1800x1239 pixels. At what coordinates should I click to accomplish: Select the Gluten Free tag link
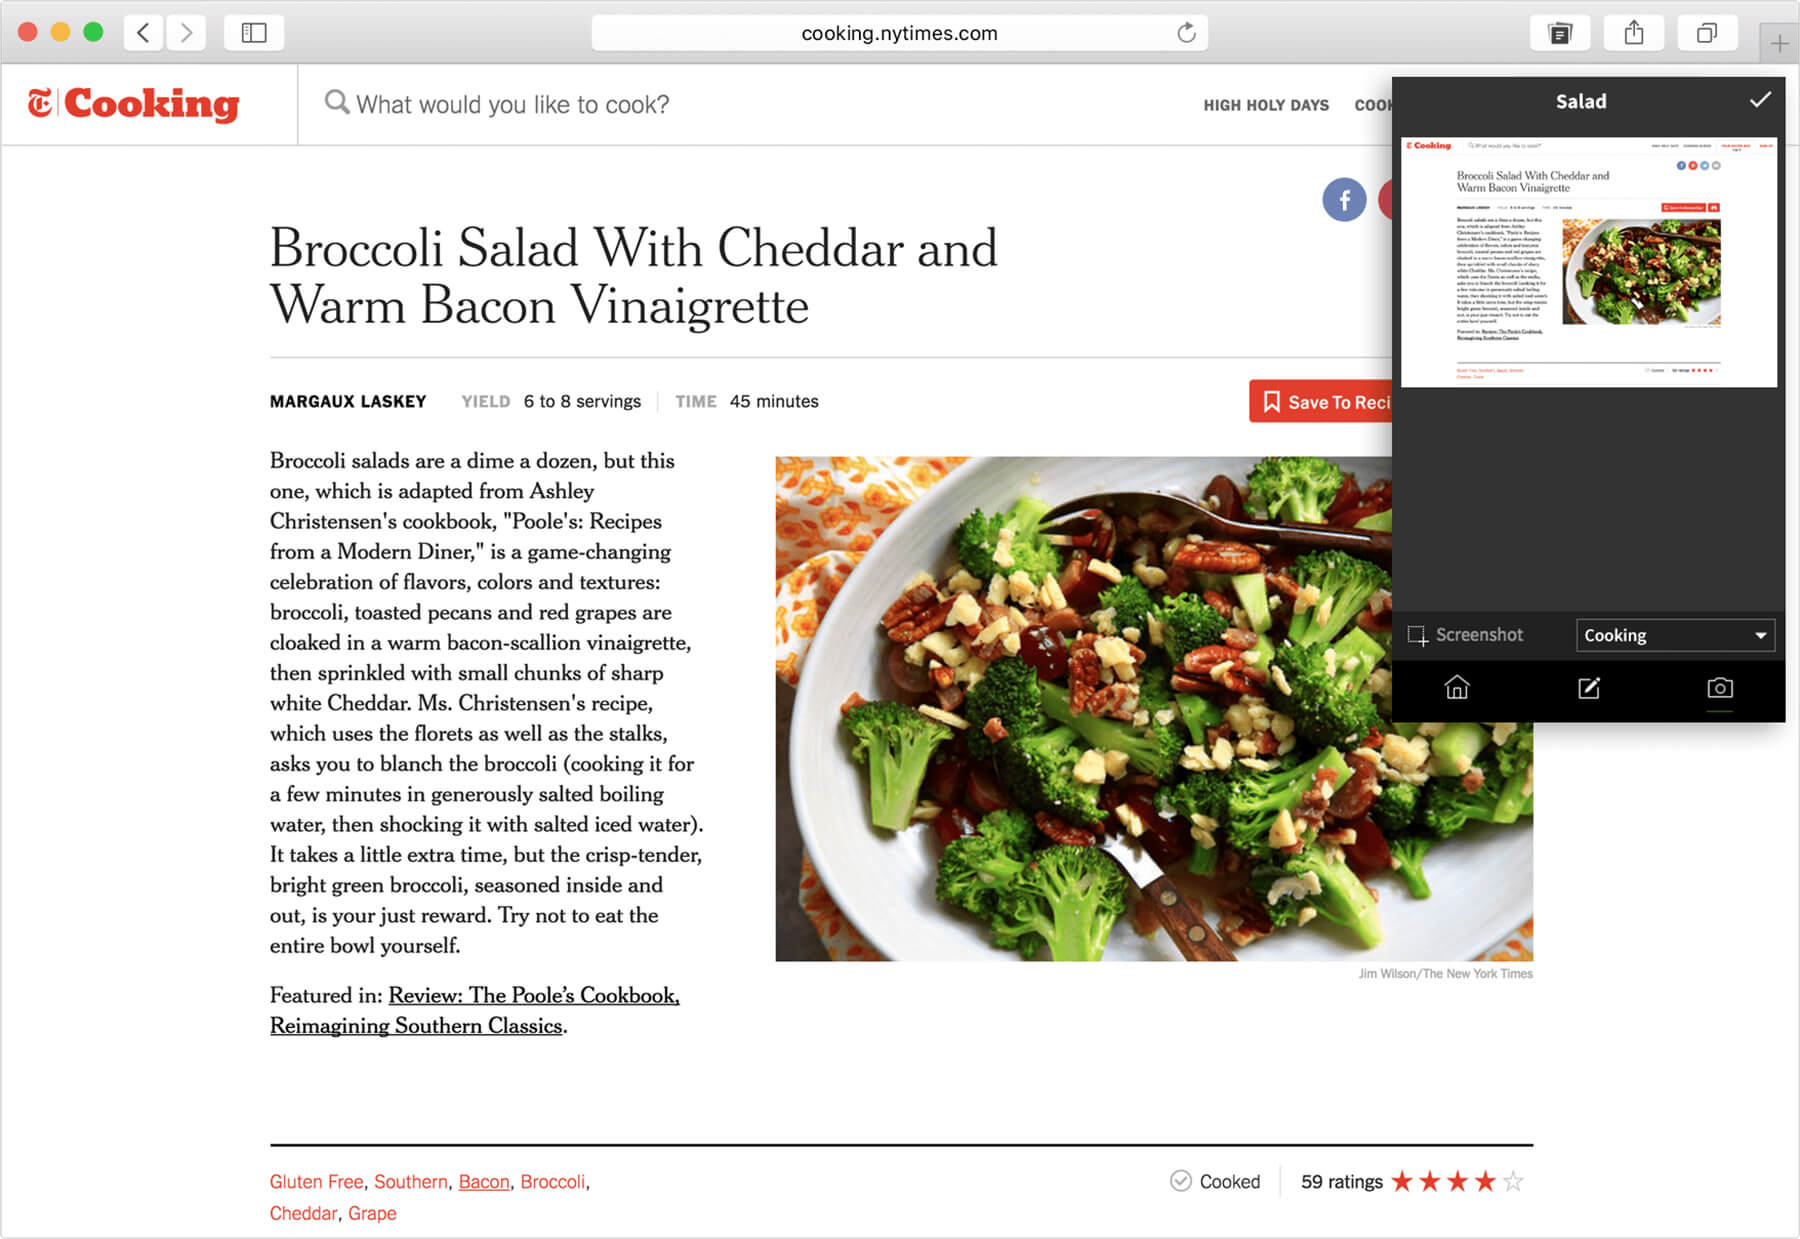click(316, 1181)
